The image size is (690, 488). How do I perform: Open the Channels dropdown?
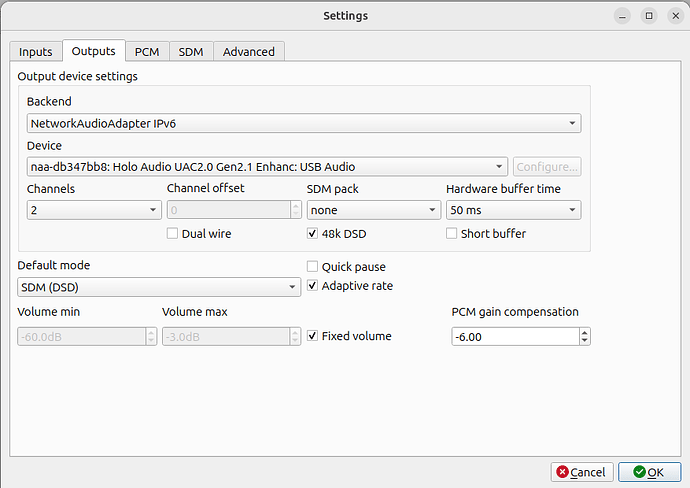pos(94,210)
